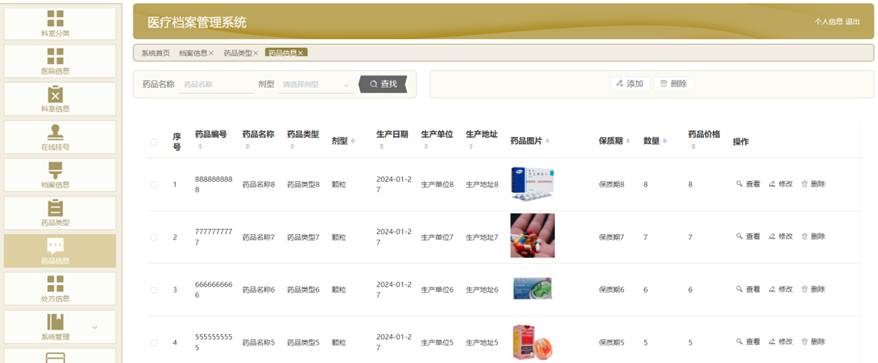Delete the 药品名称7 row
Image resolution: width=878 pixels, height=363 pixels.
point(813,236)
